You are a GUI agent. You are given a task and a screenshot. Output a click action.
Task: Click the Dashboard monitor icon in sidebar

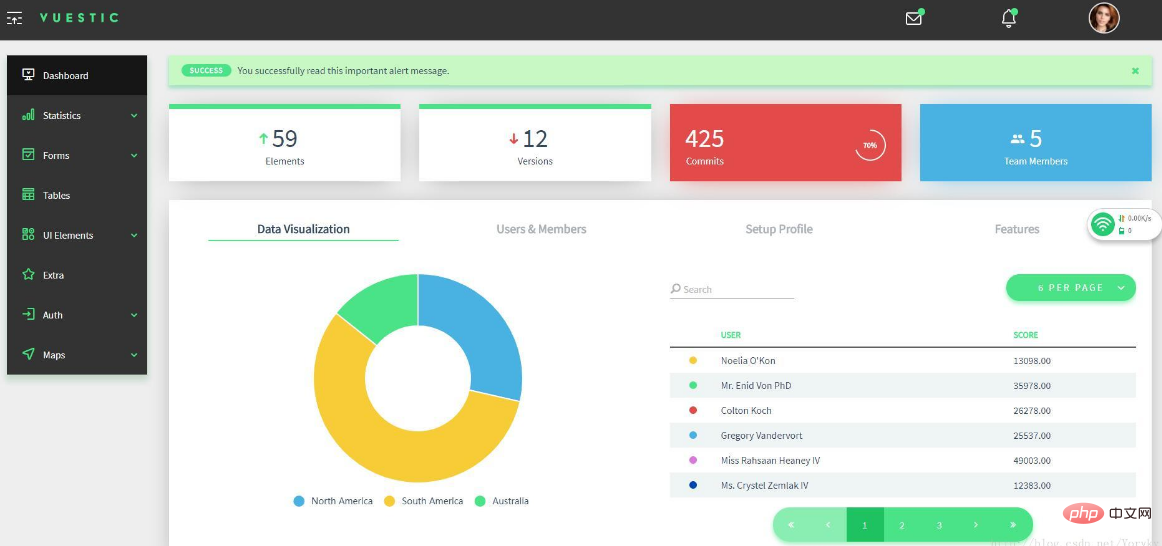coord(28,75)
